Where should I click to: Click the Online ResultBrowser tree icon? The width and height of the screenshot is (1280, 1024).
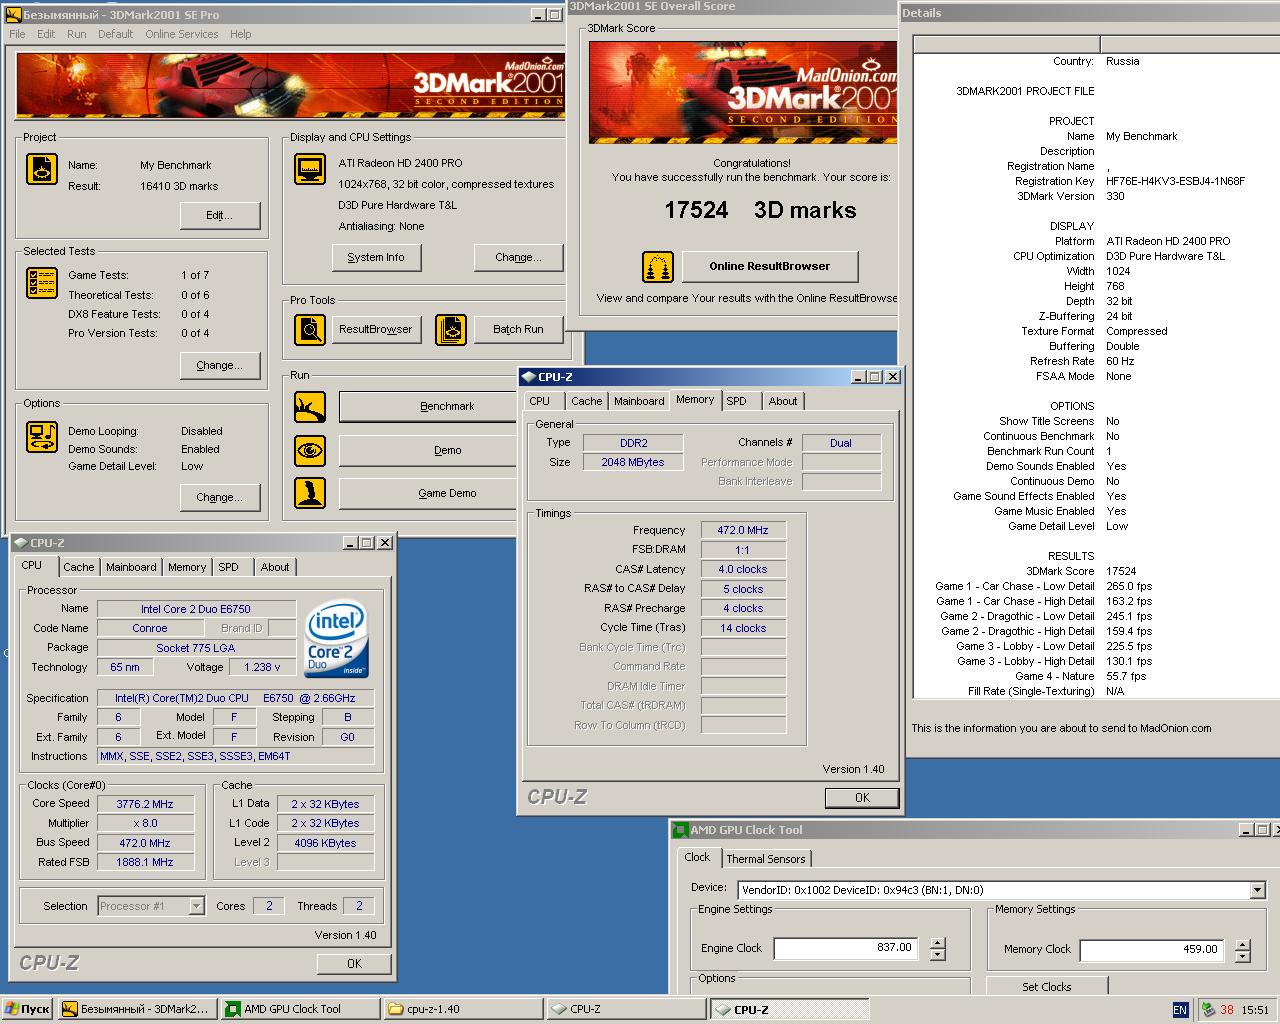tap(658, 267)
